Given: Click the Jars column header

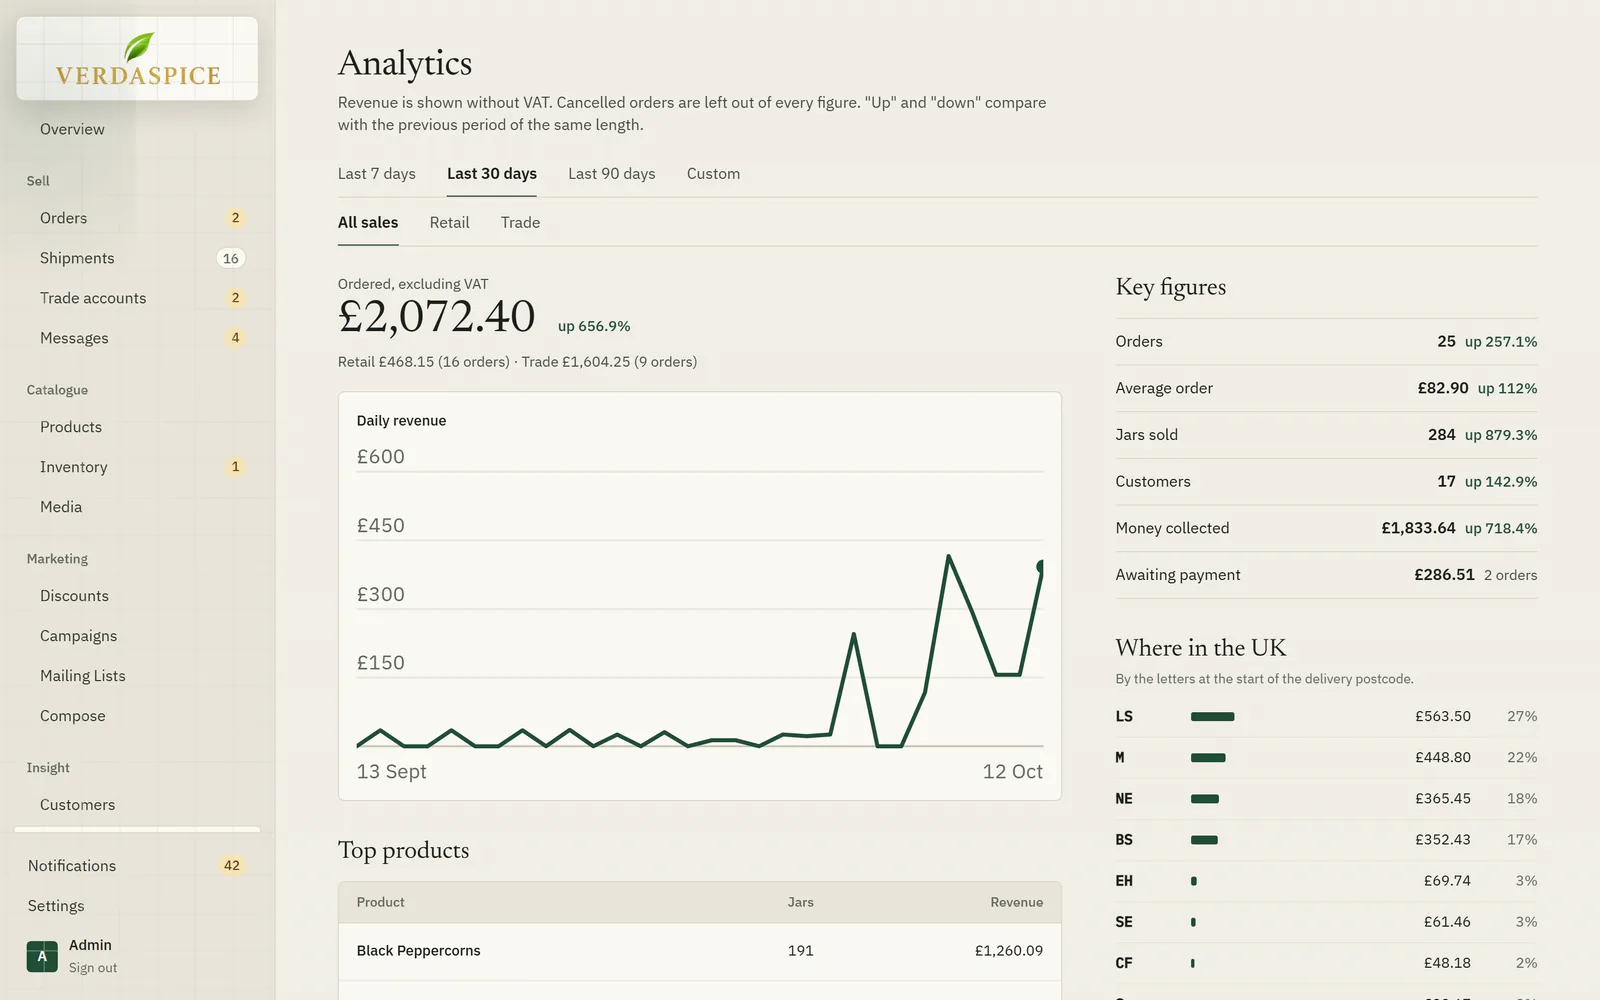Looking at the screenshot, I should [801, 902].
